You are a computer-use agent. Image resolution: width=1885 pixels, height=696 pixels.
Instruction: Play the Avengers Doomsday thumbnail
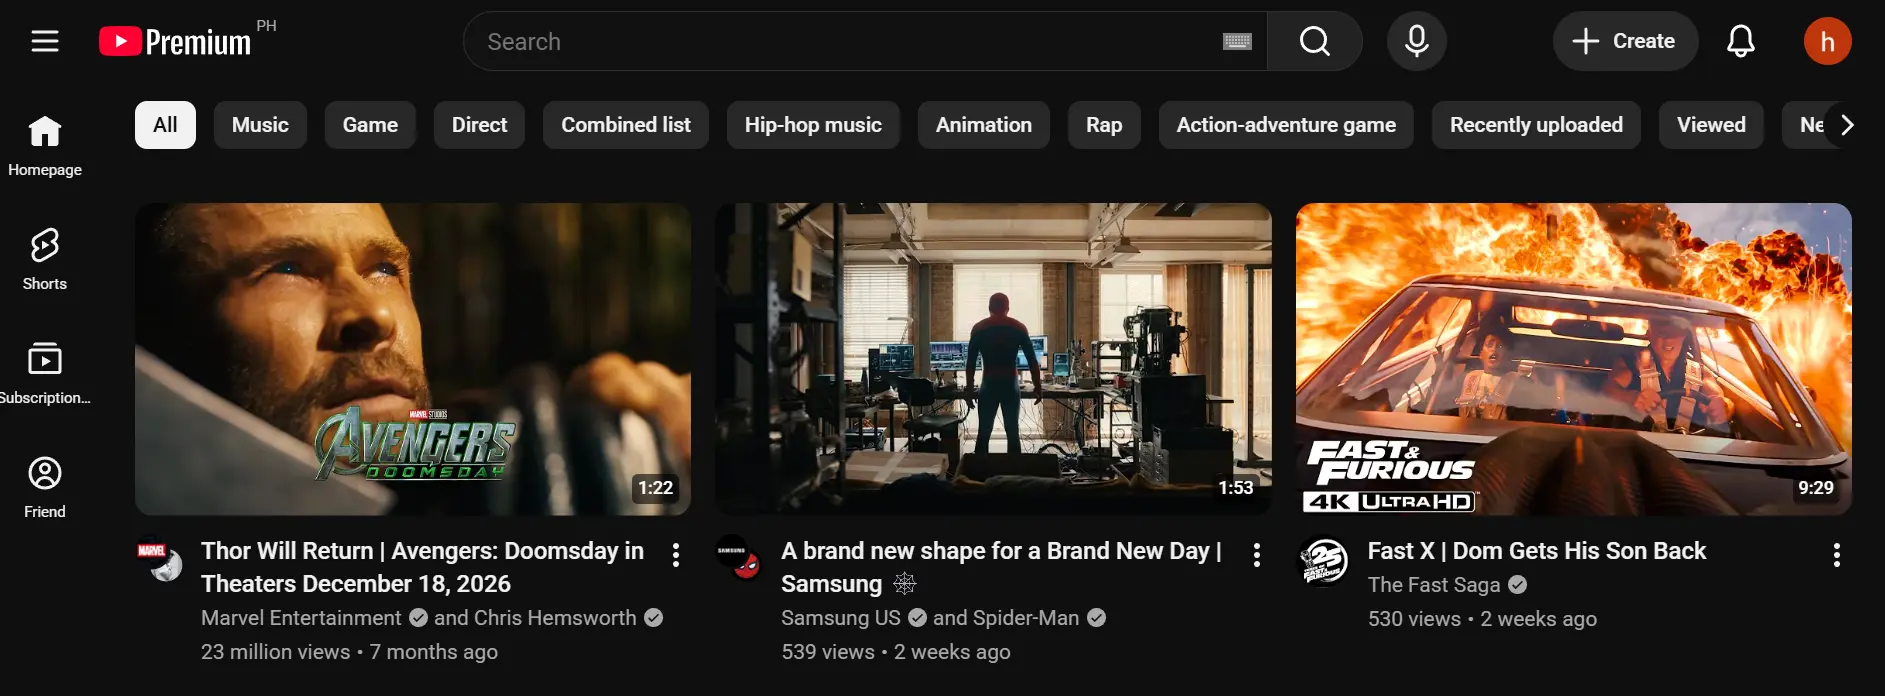click(x=413, y=359)
